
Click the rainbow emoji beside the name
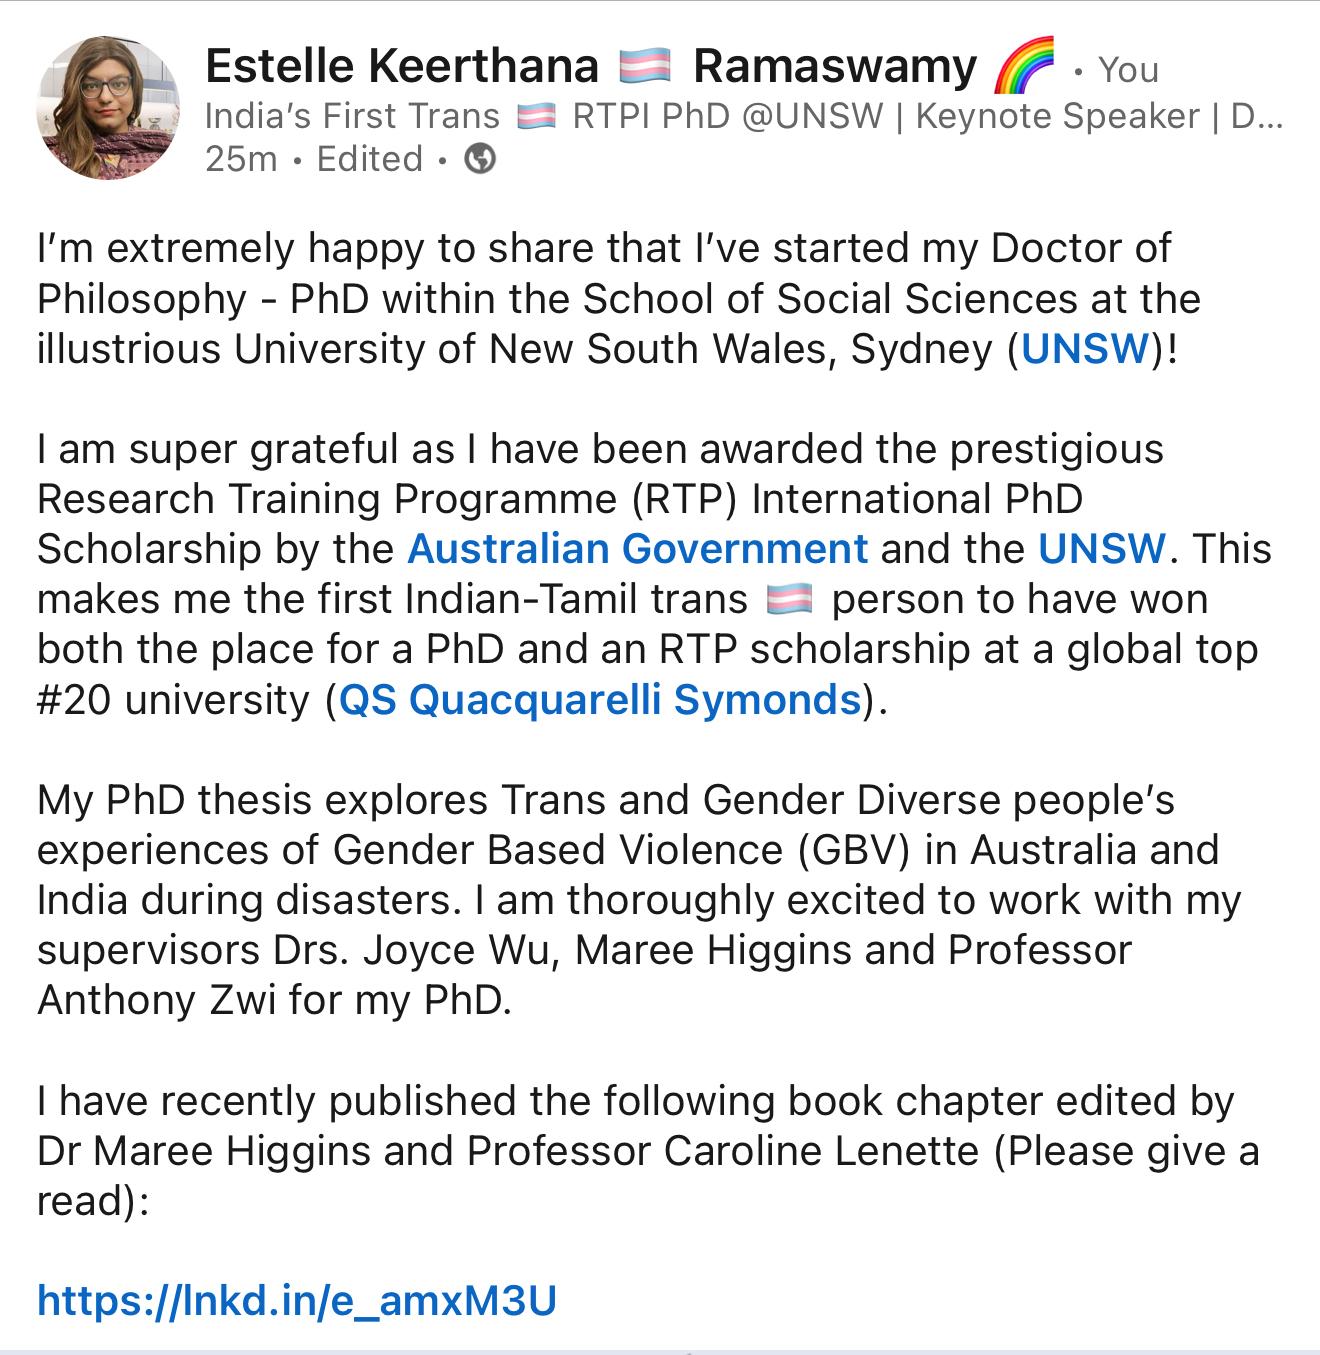click(x=1025, y=66)
